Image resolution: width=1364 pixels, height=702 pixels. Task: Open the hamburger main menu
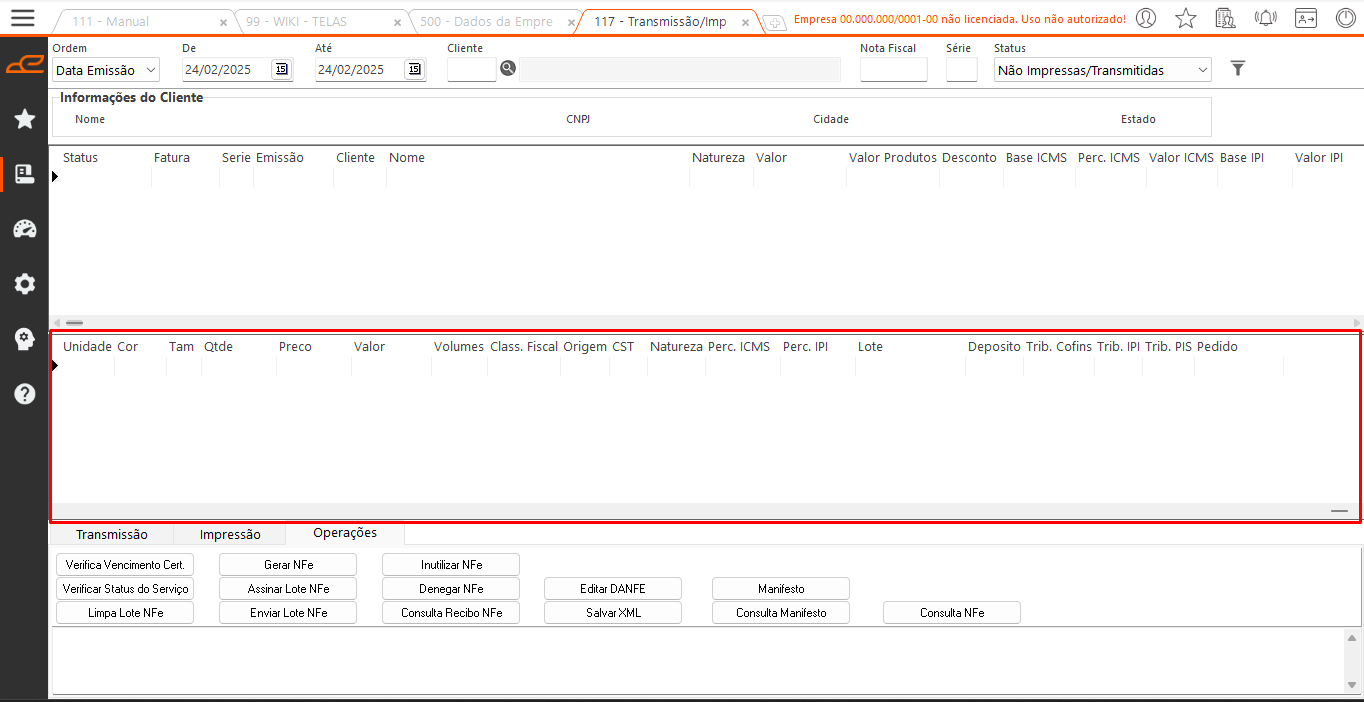(x=22, y=18)
